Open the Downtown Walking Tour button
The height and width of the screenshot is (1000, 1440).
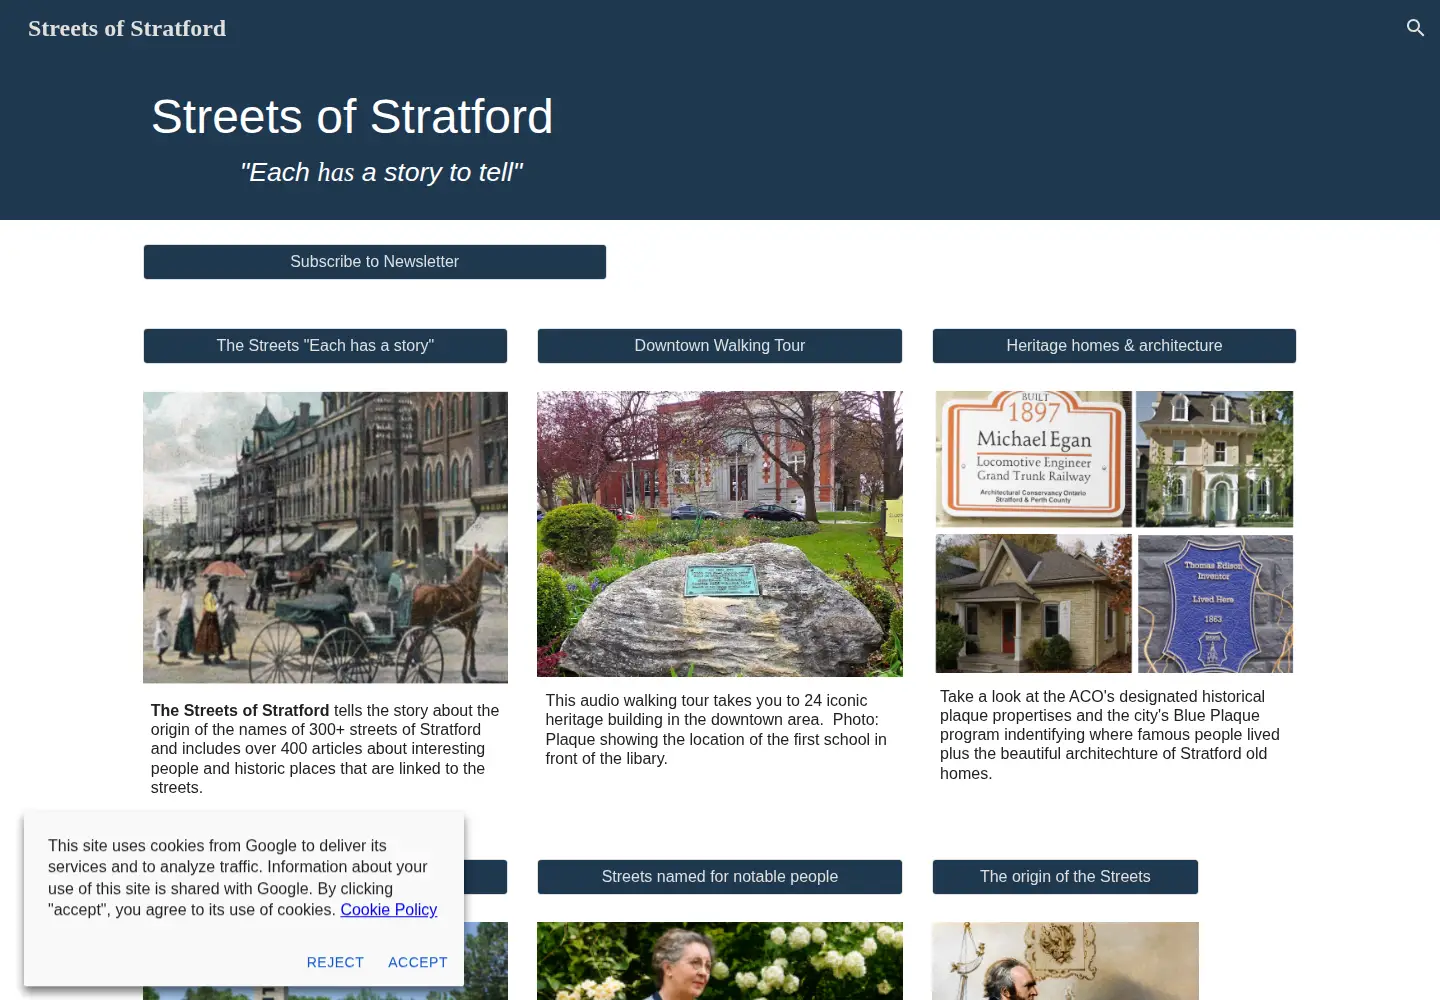click(720, 346)
